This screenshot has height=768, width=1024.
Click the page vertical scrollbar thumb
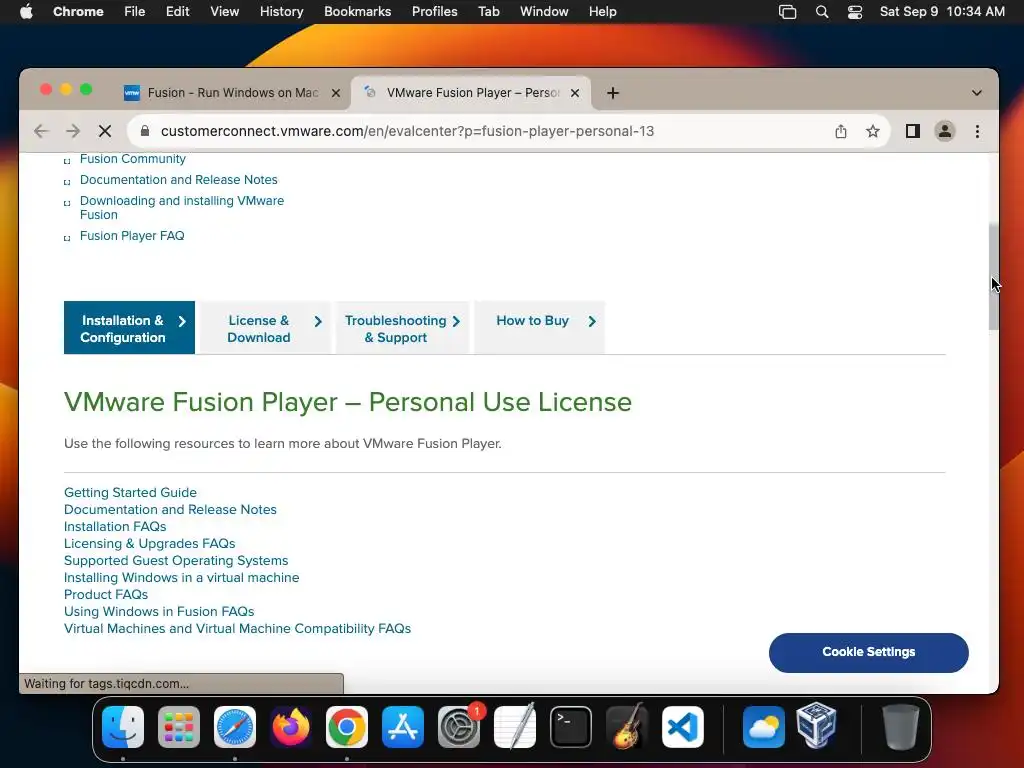[x=993, y=276]
